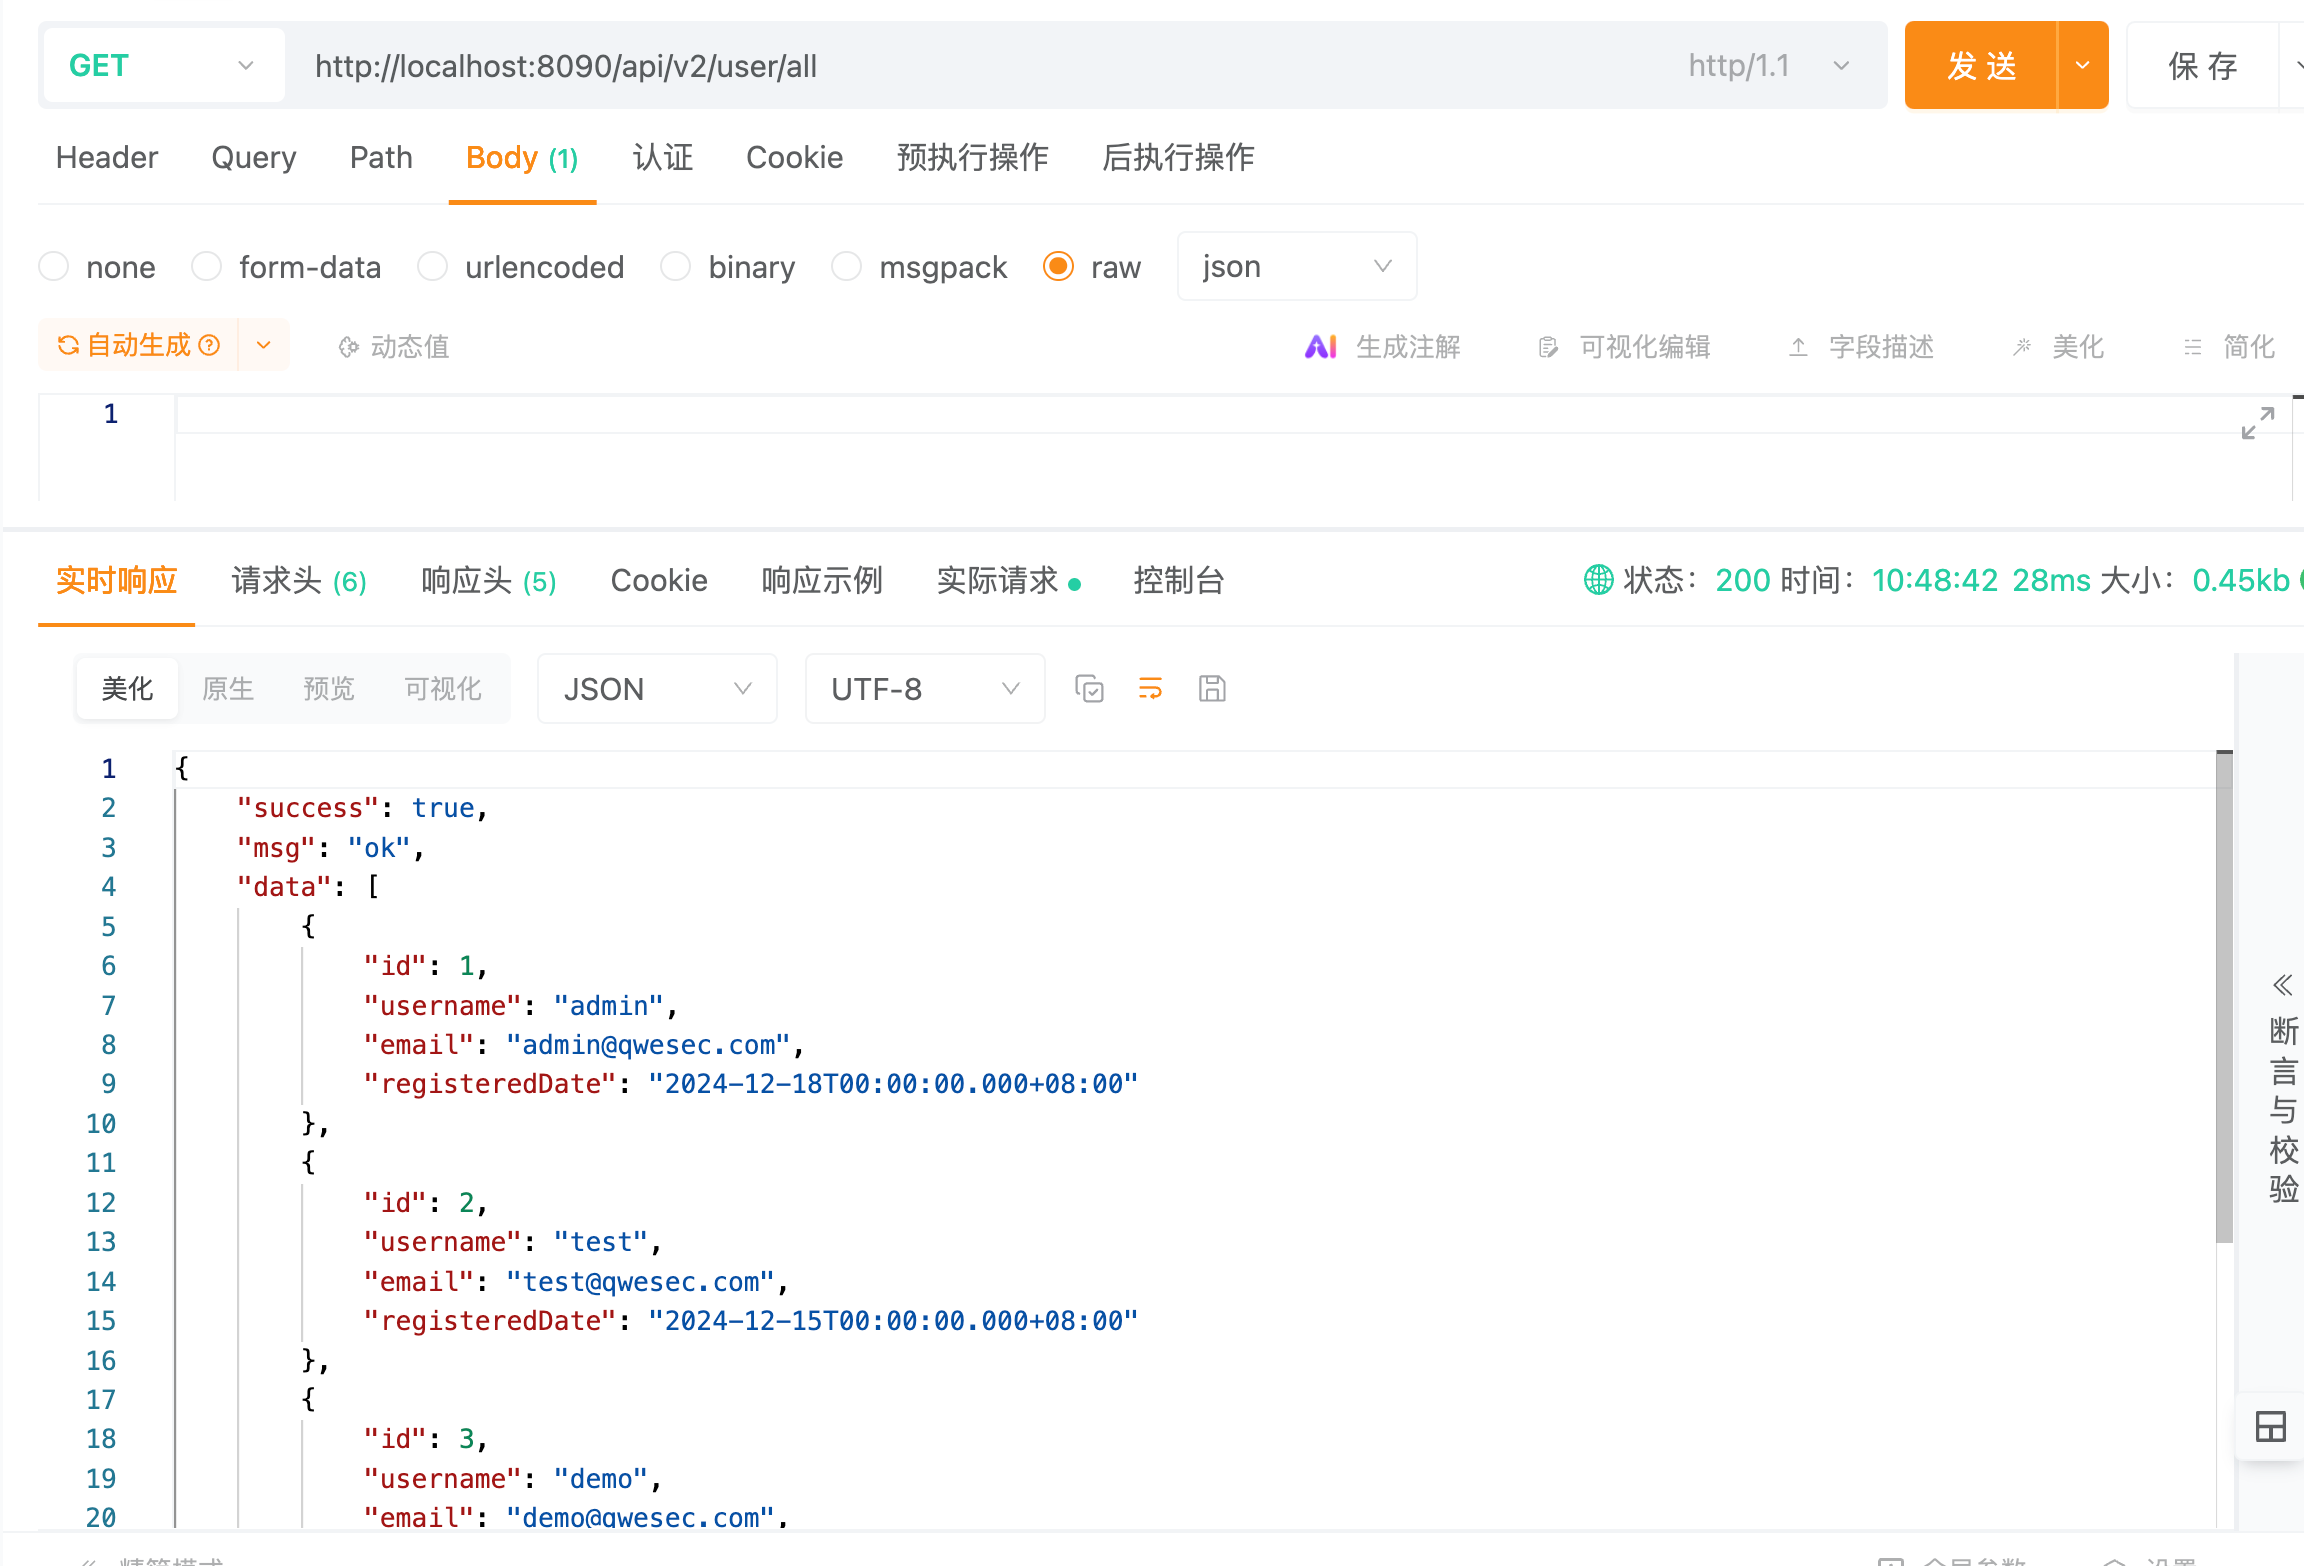The image size is (2304, 1566).
Task: Switch to the 实时响应 tab
Action: tap(116, 581)
